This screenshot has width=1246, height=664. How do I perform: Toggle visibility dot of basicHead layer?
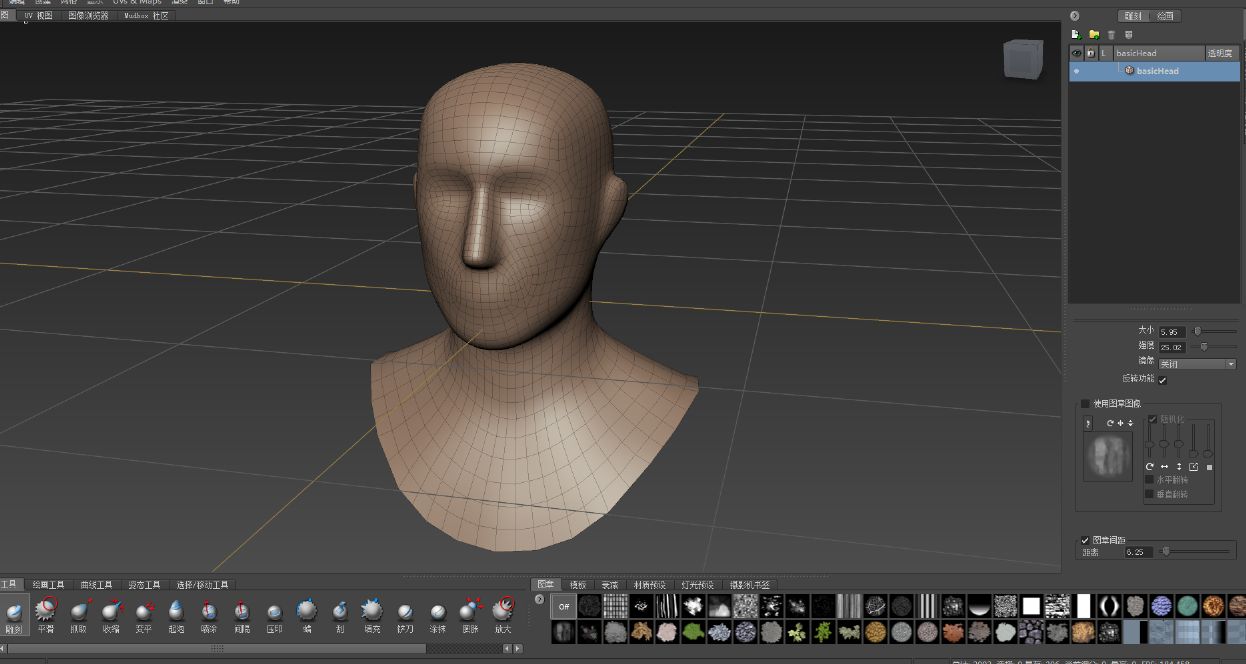click(x=1076, y=71)
